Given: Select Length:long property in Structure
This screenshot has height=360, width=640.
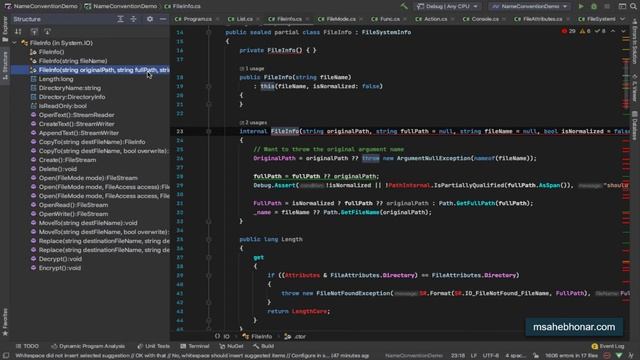Looking at the screenshot, I should point(56,79).
